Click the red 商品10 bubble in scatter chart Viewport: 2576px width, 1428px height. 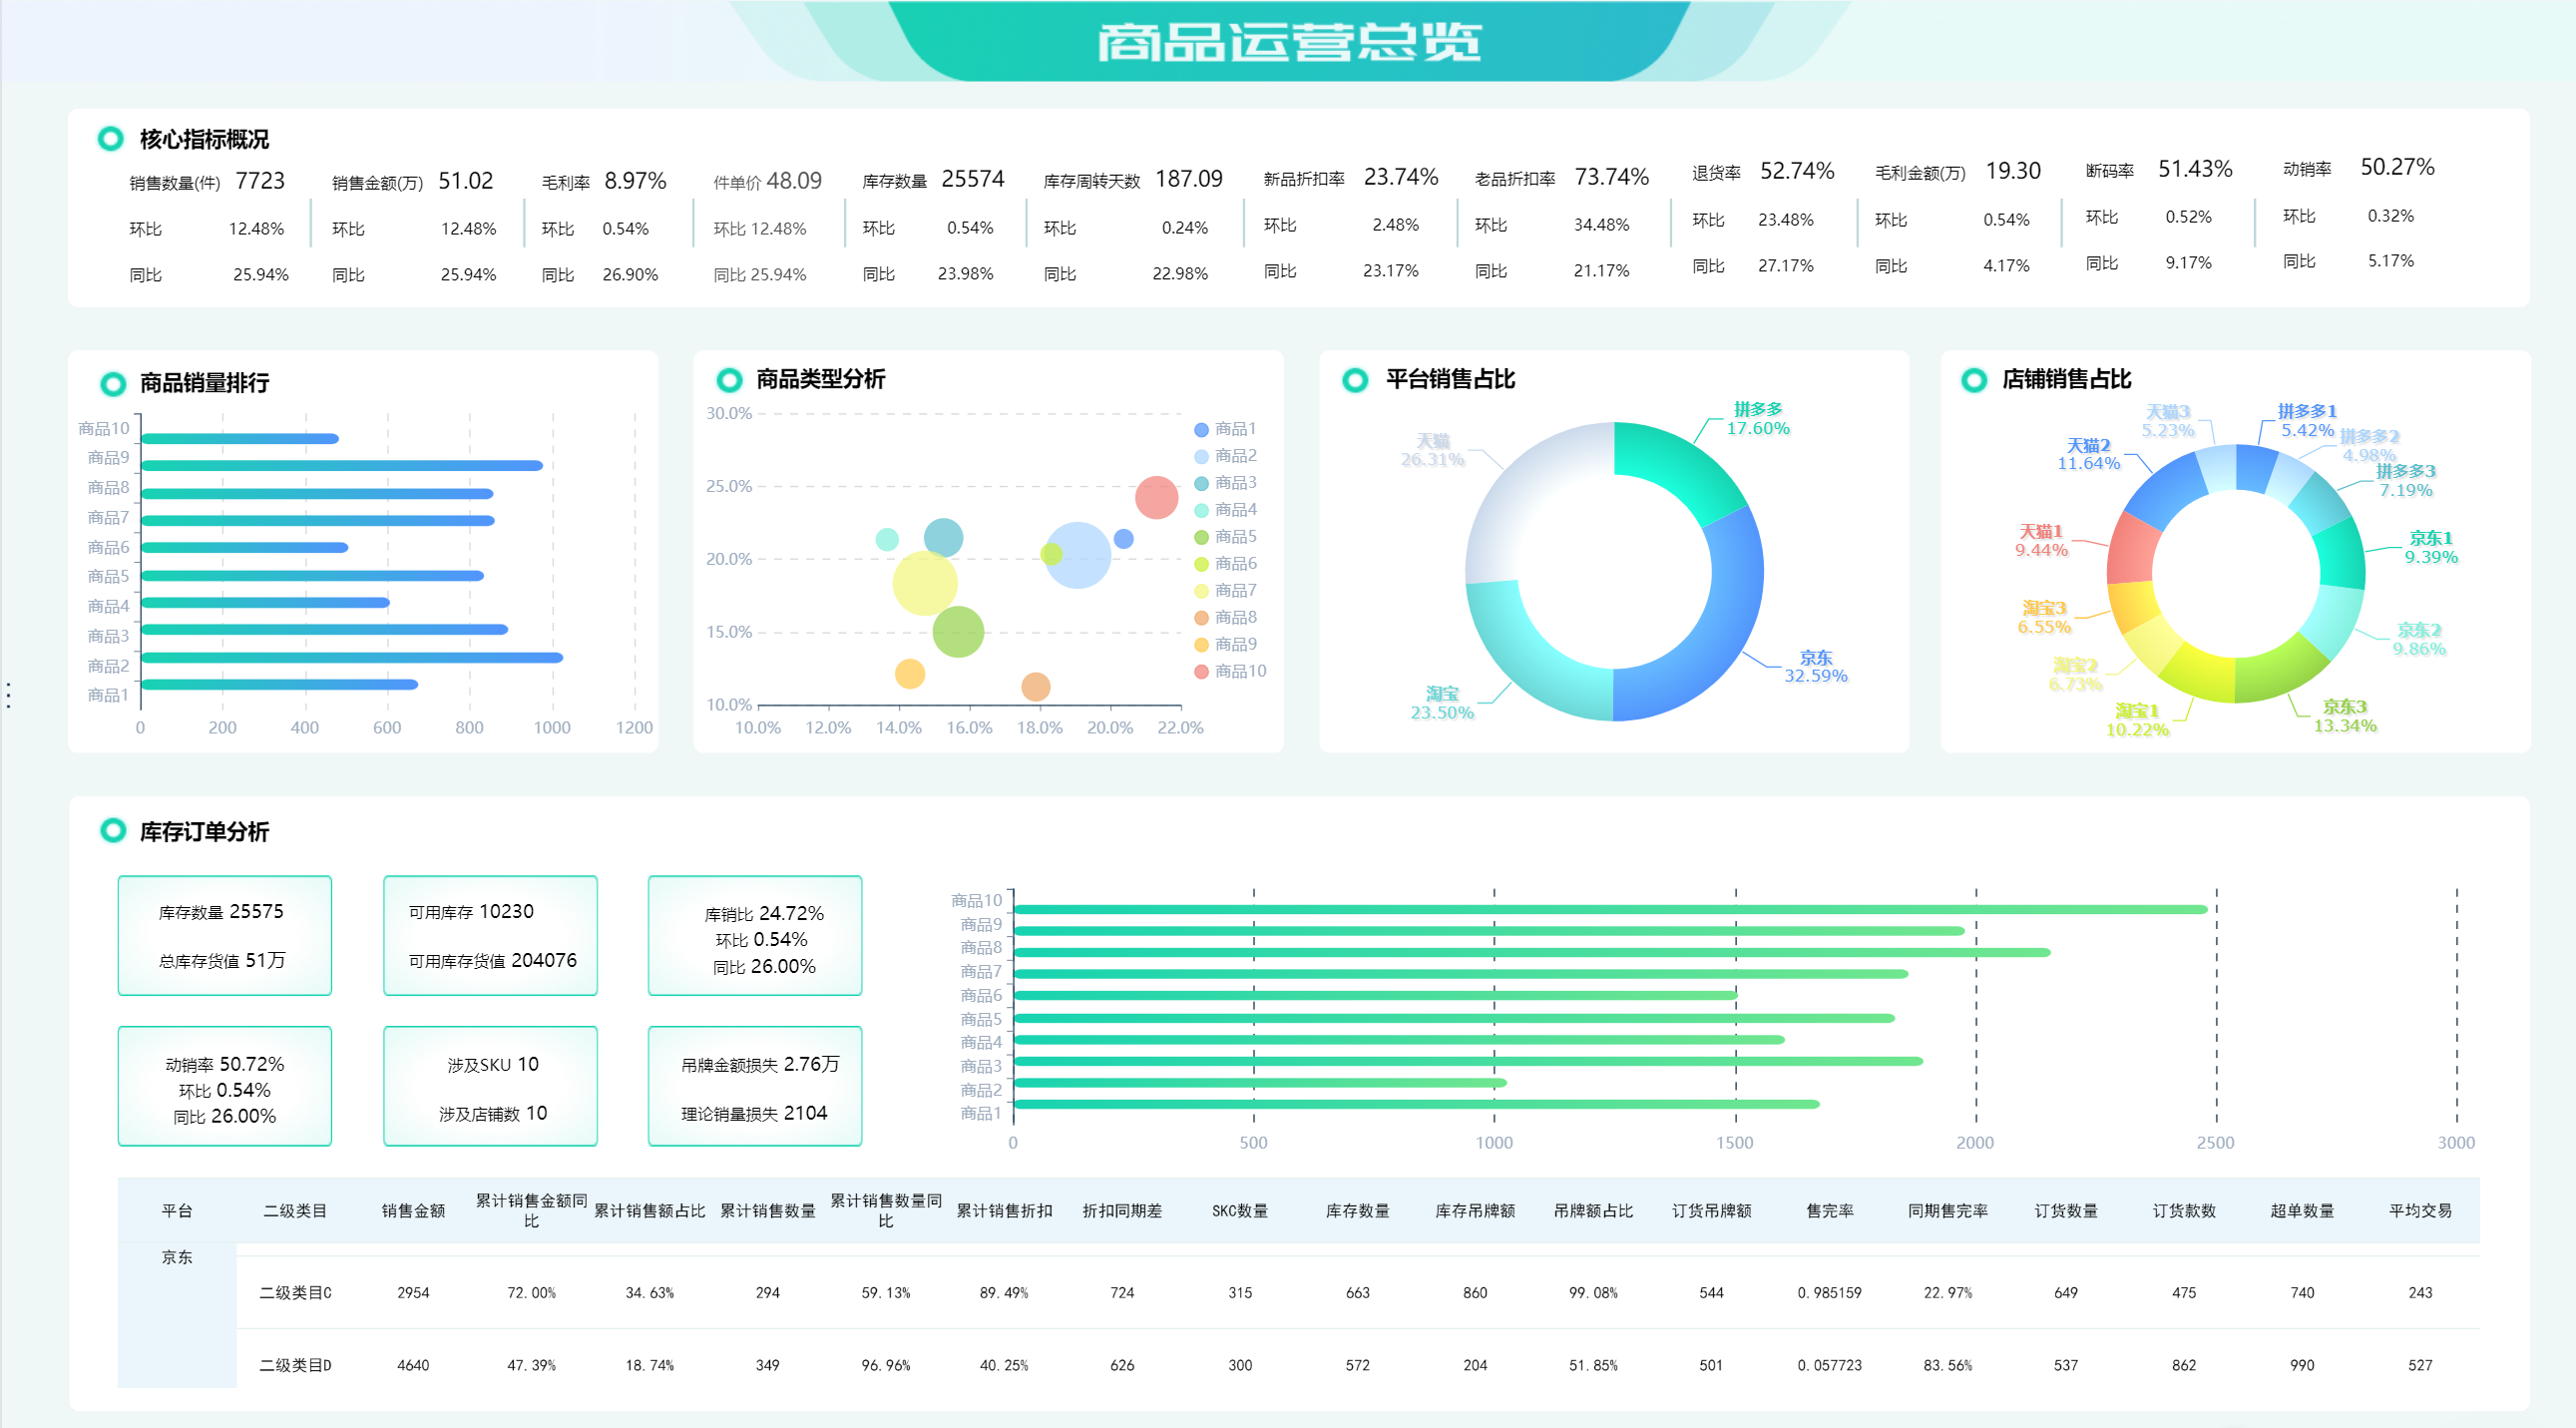[x=1155, y=497]
